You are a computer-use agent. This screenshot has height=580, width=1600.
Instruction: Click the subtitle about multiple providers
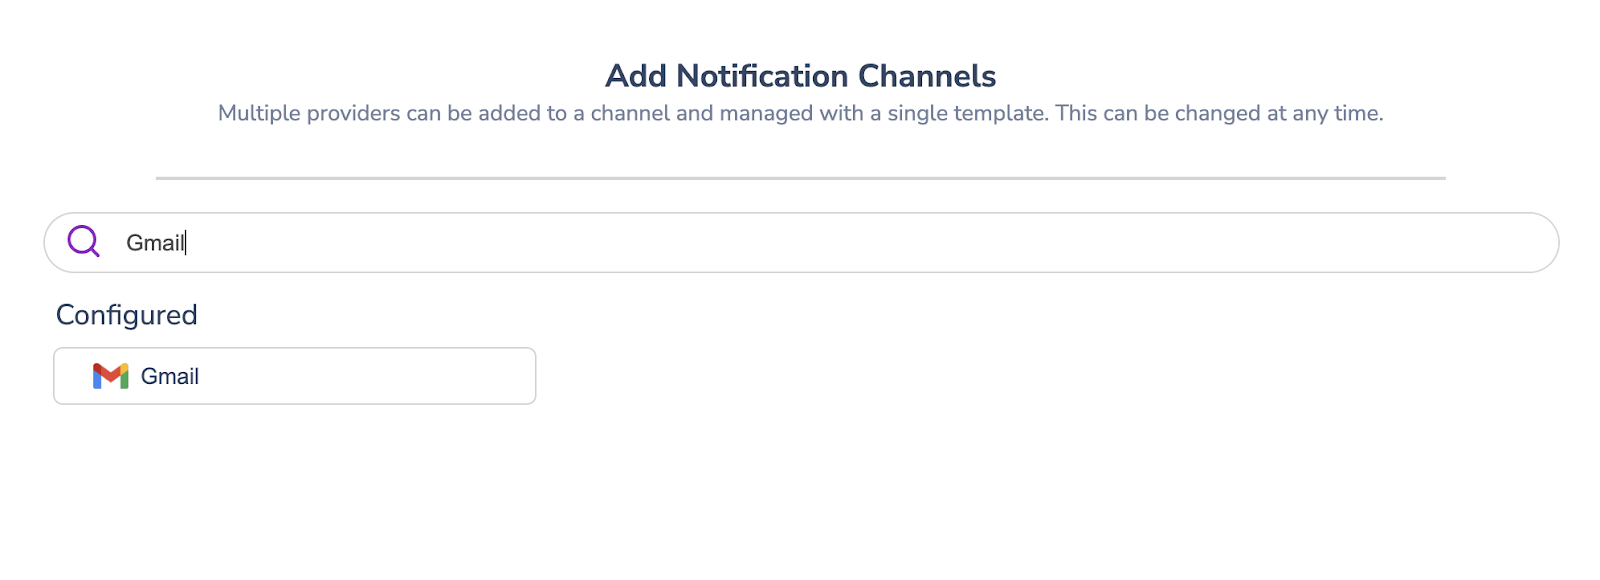pos(800,113)
